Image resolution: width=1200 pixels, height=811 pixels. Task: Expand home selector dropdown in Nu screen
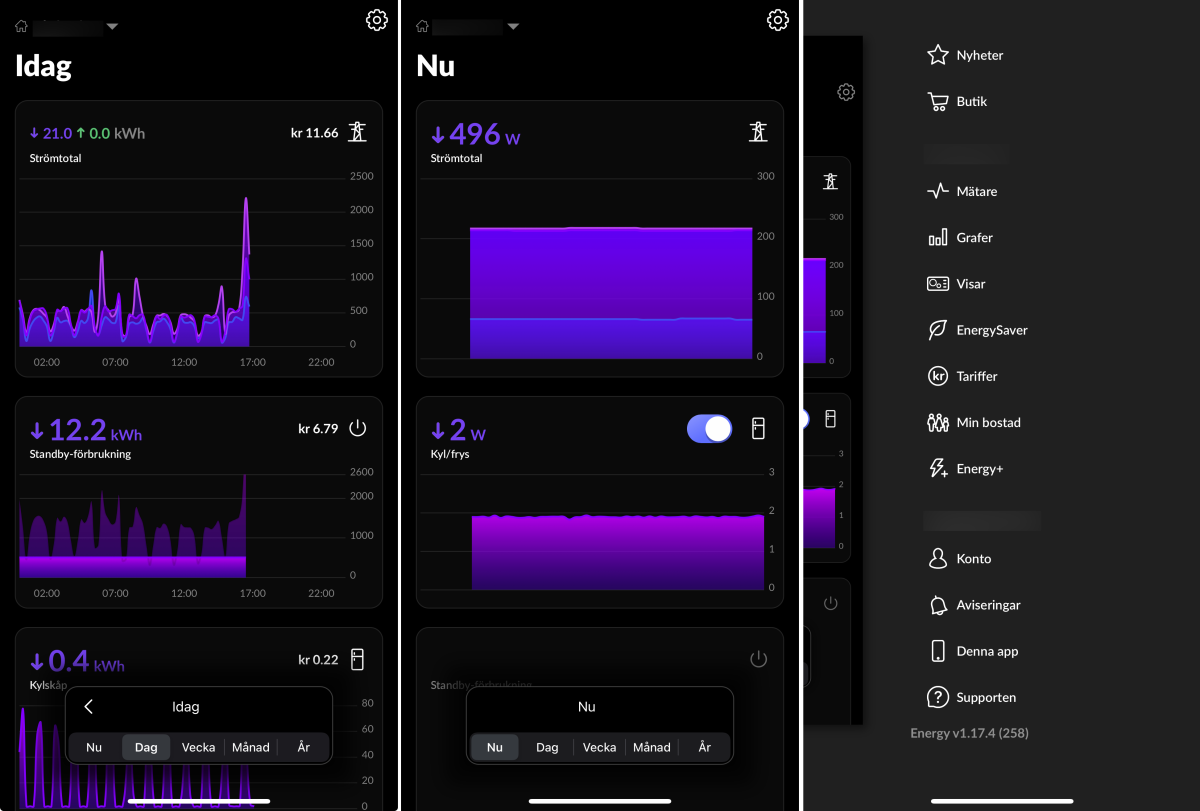[513, 26]
